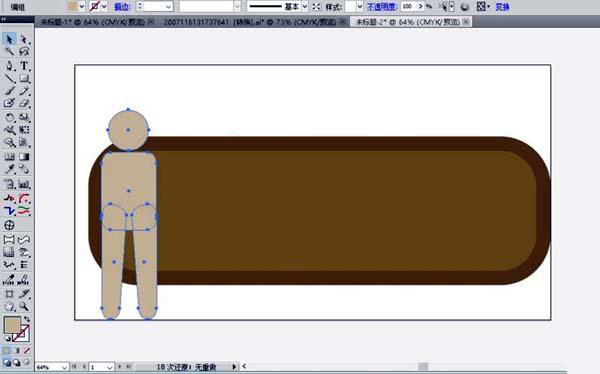Open the fill color dropdown in control bar
Viewport: 600px width, 374px height.
[x=82, y=7]
